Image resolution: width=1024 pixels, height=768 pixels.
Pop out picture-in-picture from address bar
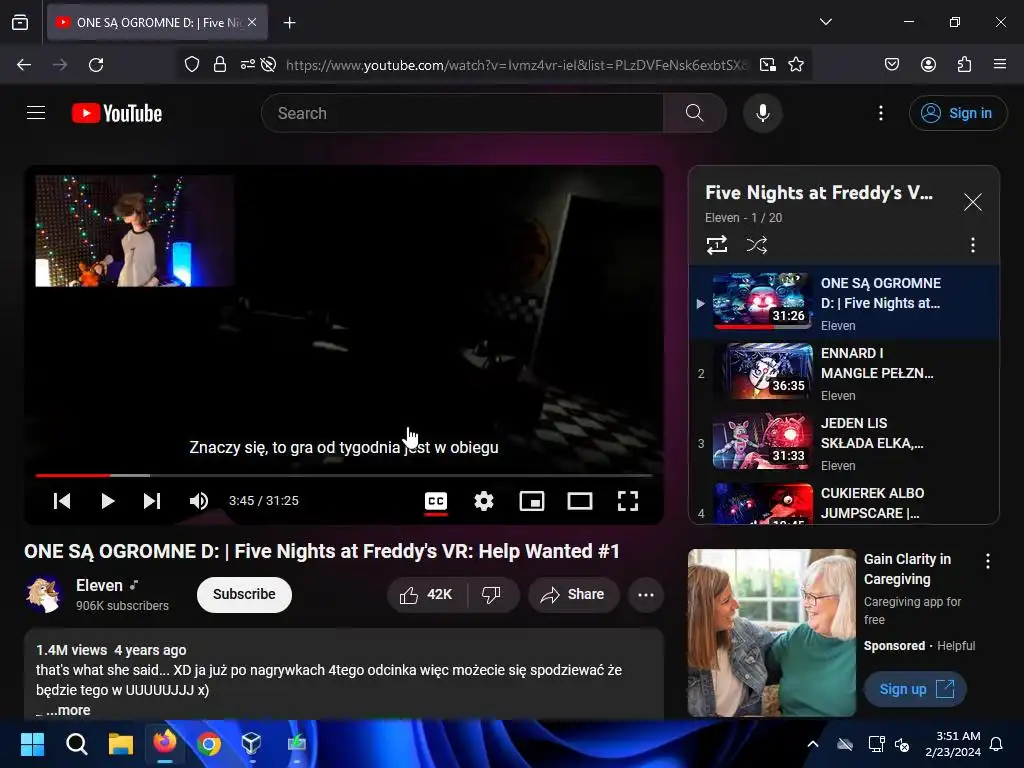pyautogui.click(x=768, y=65)
